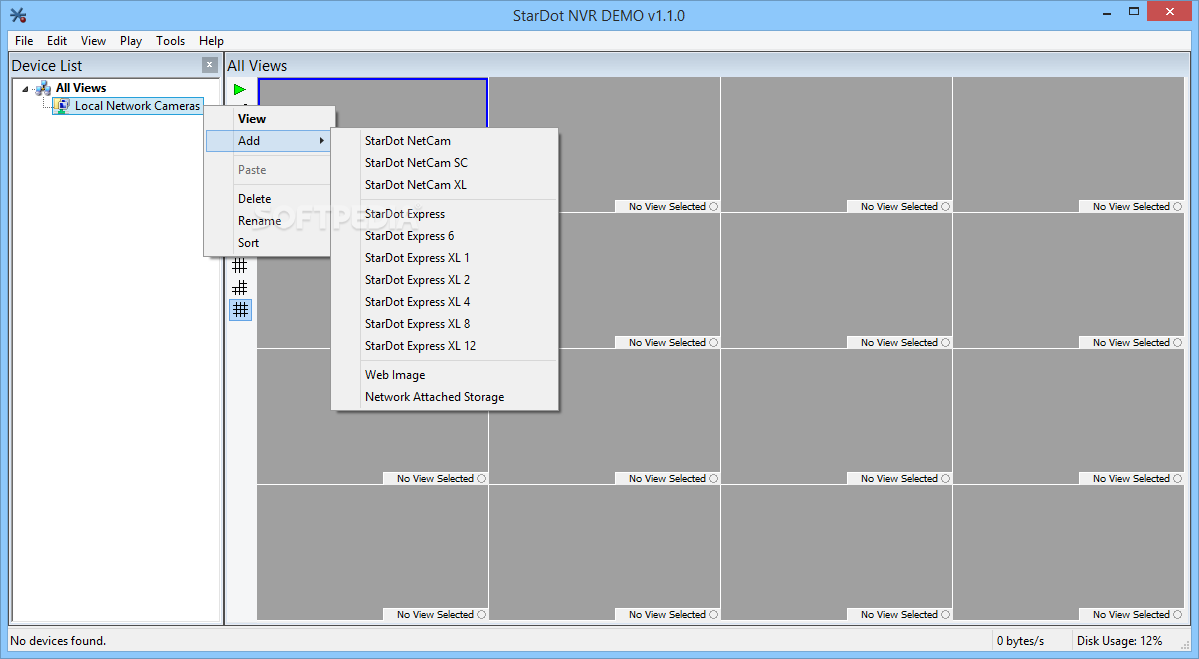Add a StarDot NetCam SC device
The width and height of the screenshot is (1199, 659).
coord(445,163)
